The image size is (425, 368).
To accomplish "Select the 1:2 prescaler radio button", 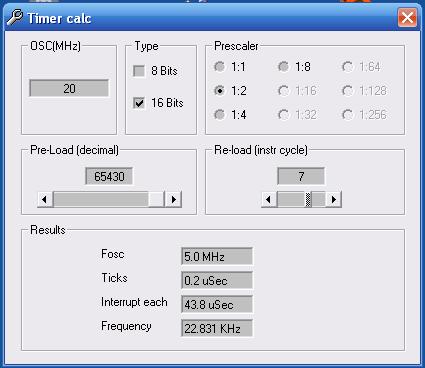I will 219,90.
